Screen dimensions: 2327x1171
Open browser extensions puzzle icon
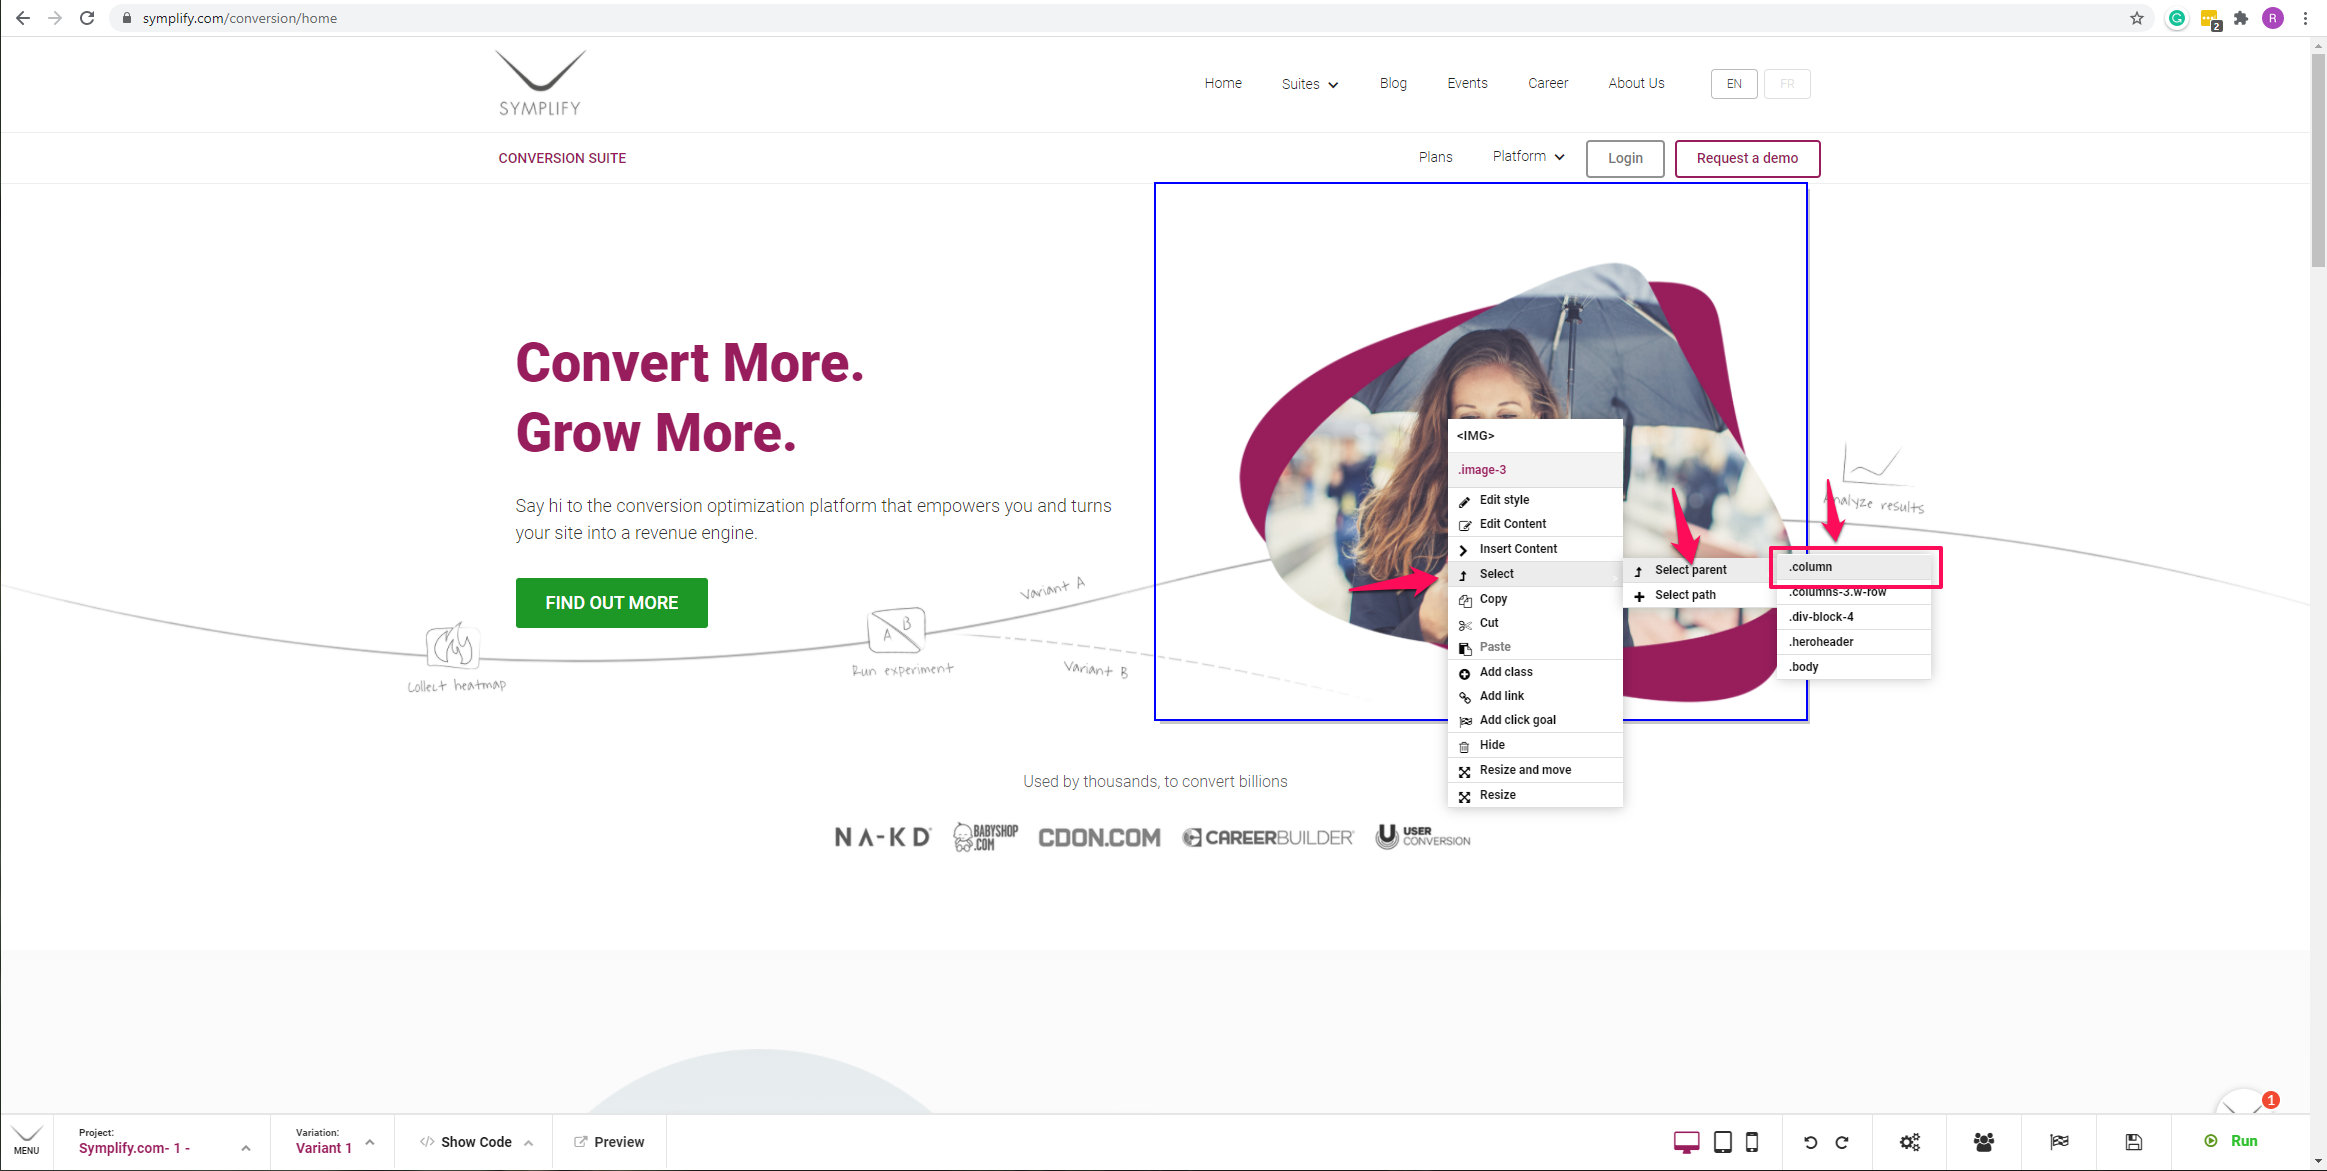[x=2241, y=18]
